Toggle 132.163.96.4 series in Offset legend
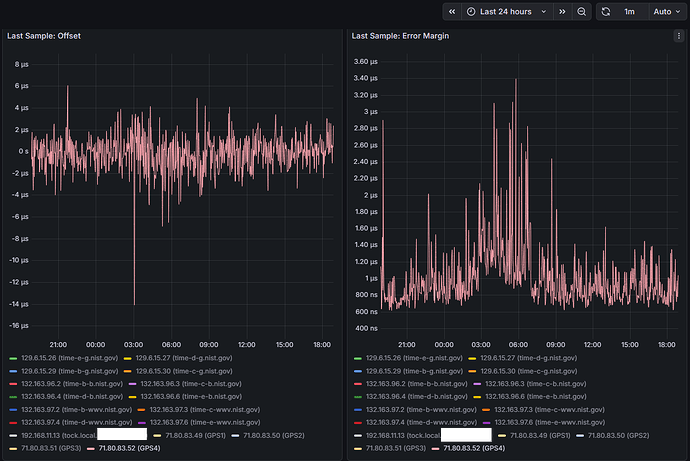The height and width of the screenshot is (461, 690). point(72,396)
